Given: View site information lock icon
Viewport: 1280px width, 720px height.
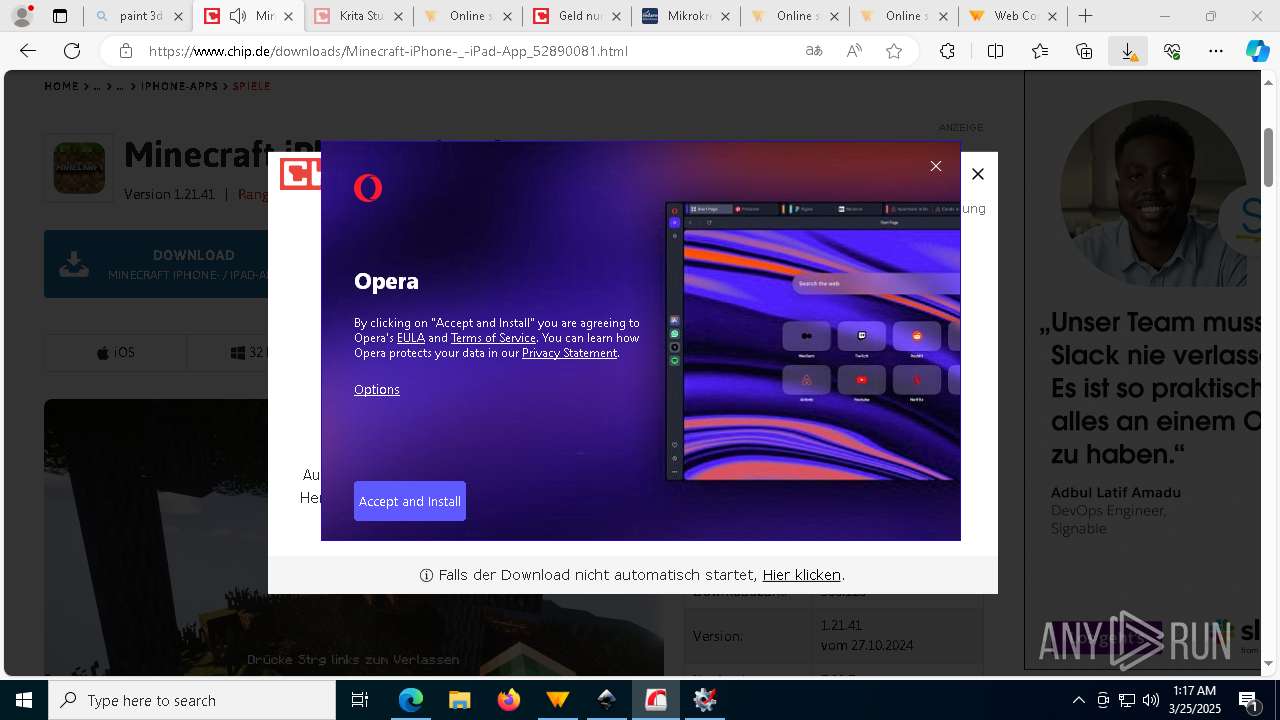Looking at the screenshot, I should point(126,51).
